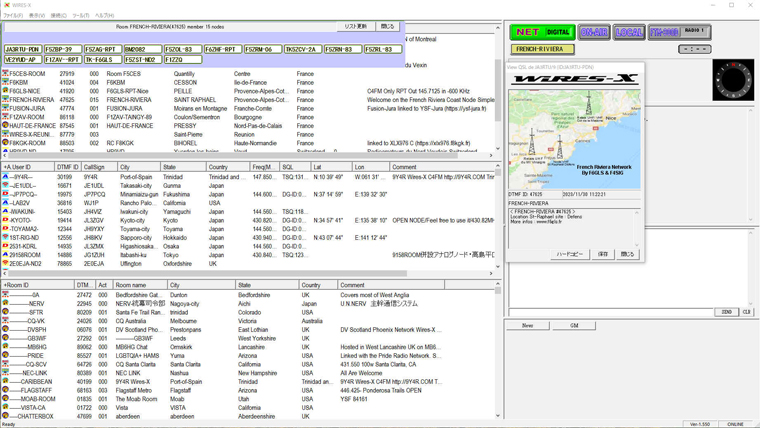Click the compass direction display
The image size is (760, 428).
(x=733, y=80)
